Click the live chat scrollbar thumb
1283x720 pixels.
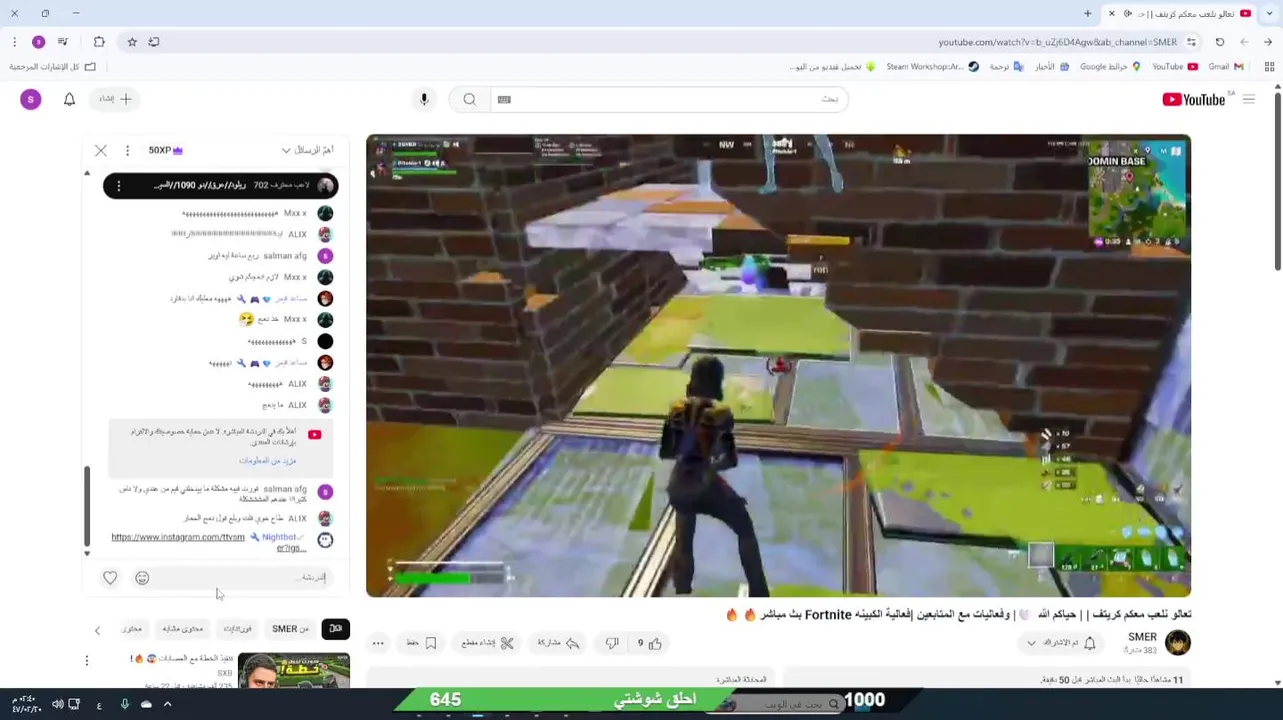point(87,506)
